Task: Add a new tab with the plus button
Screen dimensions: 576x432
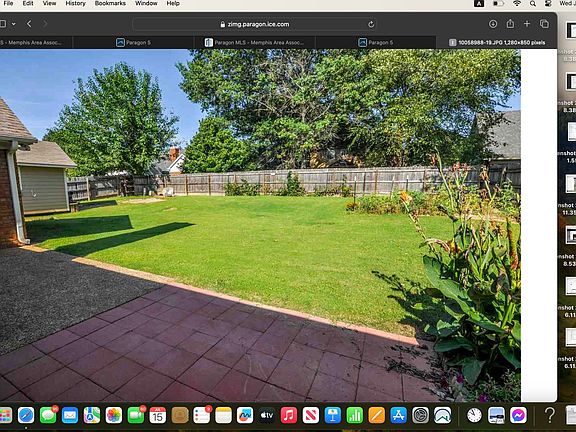Action: point(527,24)
